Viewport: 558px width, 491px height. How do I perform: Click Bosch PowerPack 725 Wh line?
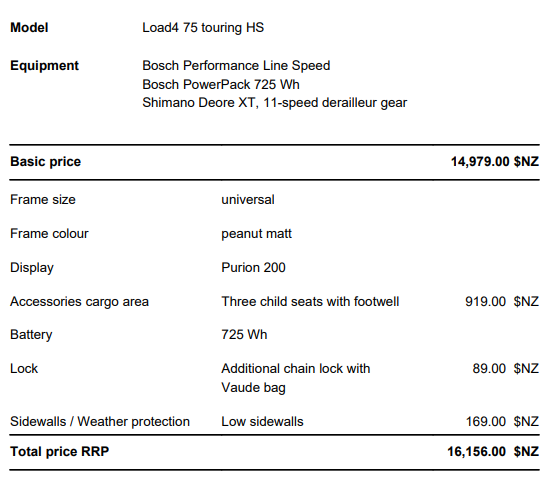(x=221, y=85)
